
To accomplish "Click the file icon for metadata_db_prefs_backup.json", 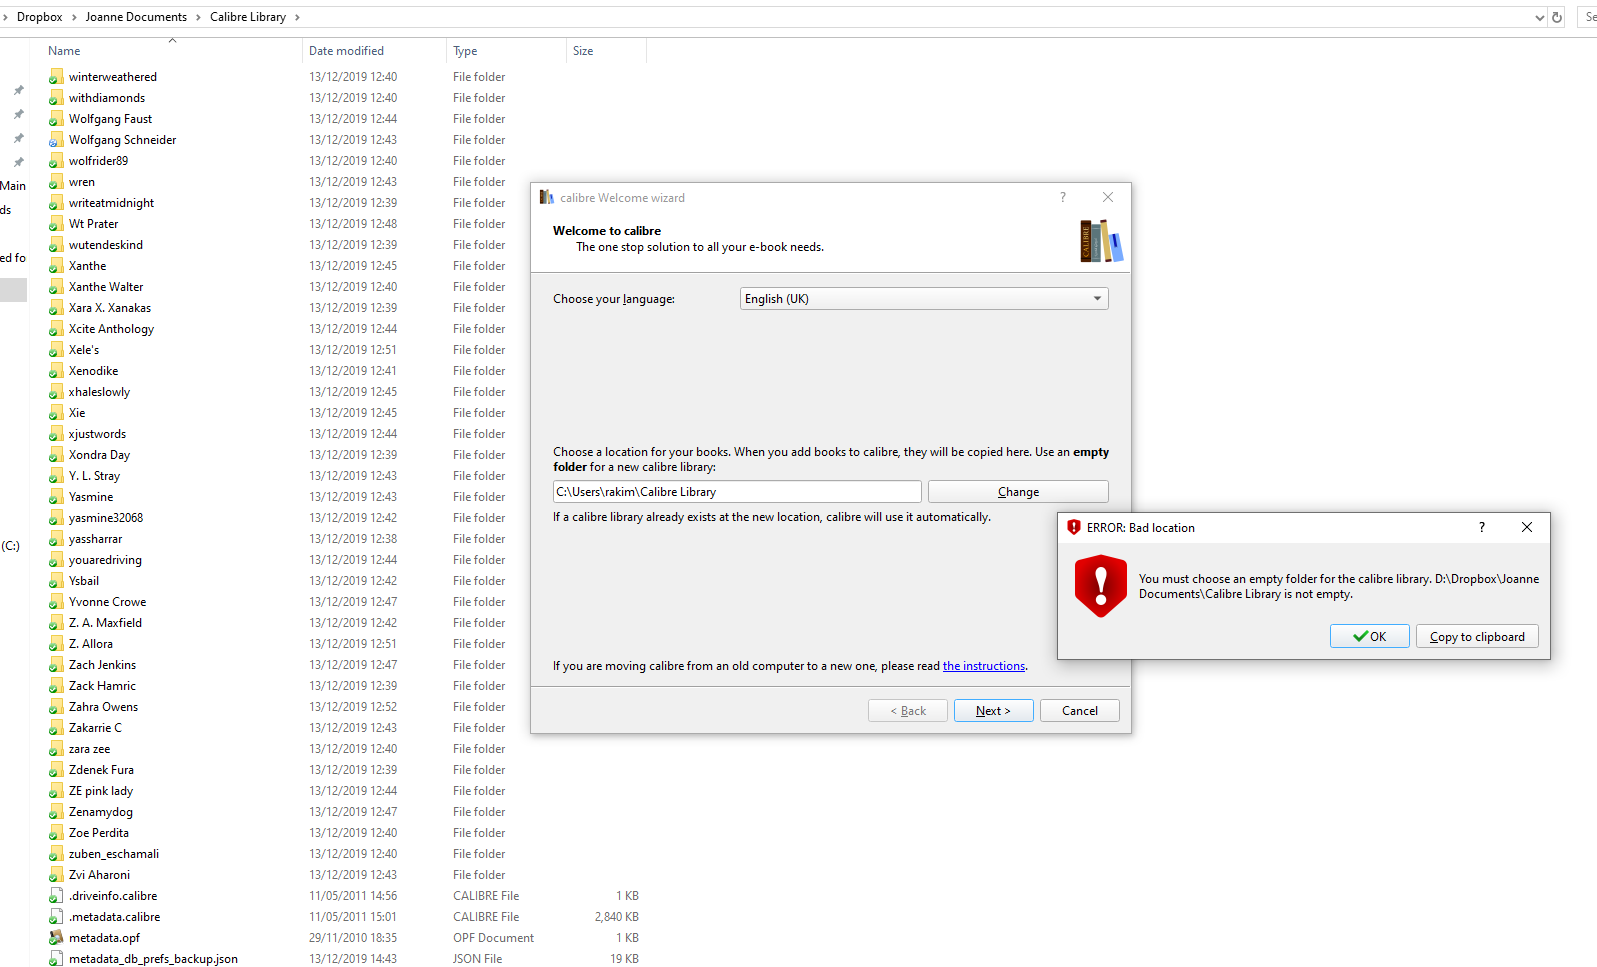I will pos(56,959).
